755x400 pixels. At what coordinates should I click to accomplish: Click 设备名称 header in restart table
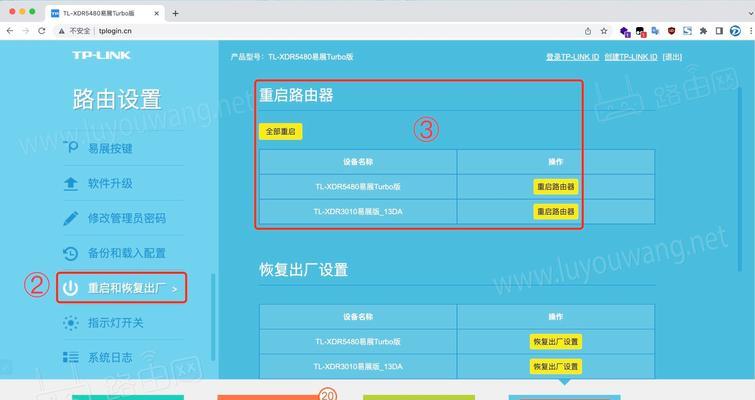(358, 162)
